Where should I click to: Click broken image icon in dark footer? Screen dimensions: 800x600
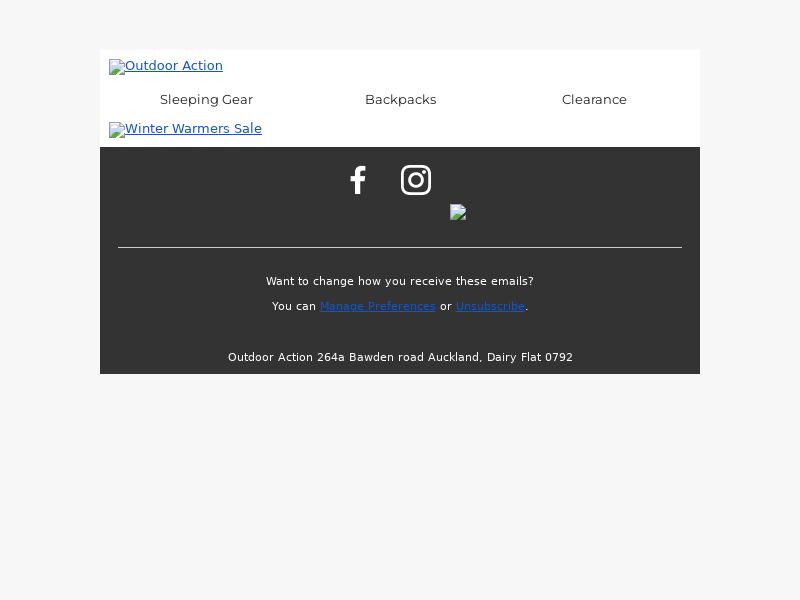tap(458, 212)
